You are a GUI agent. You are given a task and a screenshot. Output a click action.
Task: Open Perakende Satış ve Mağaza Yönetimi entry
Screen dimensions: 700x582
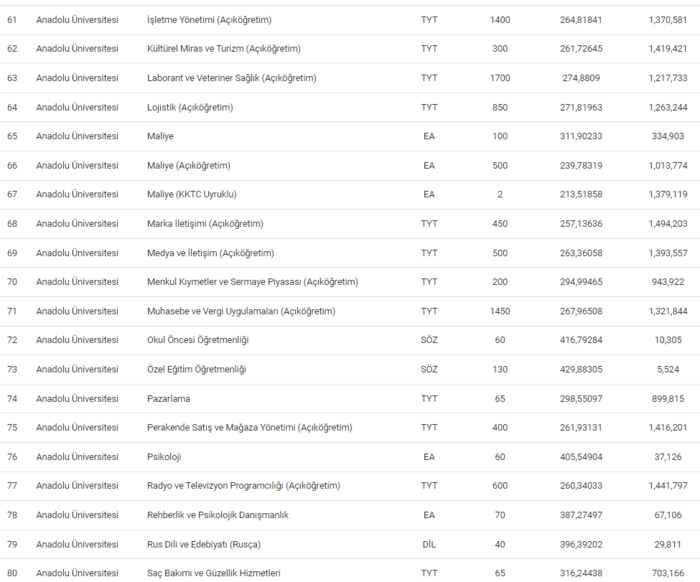[x=249, y=427]
